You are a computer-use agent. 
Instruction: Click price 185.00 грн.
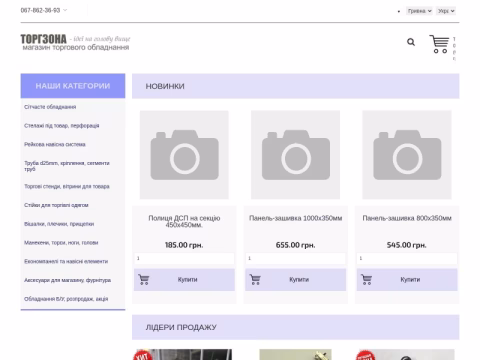pyautogui.click(x=184, y=245)
